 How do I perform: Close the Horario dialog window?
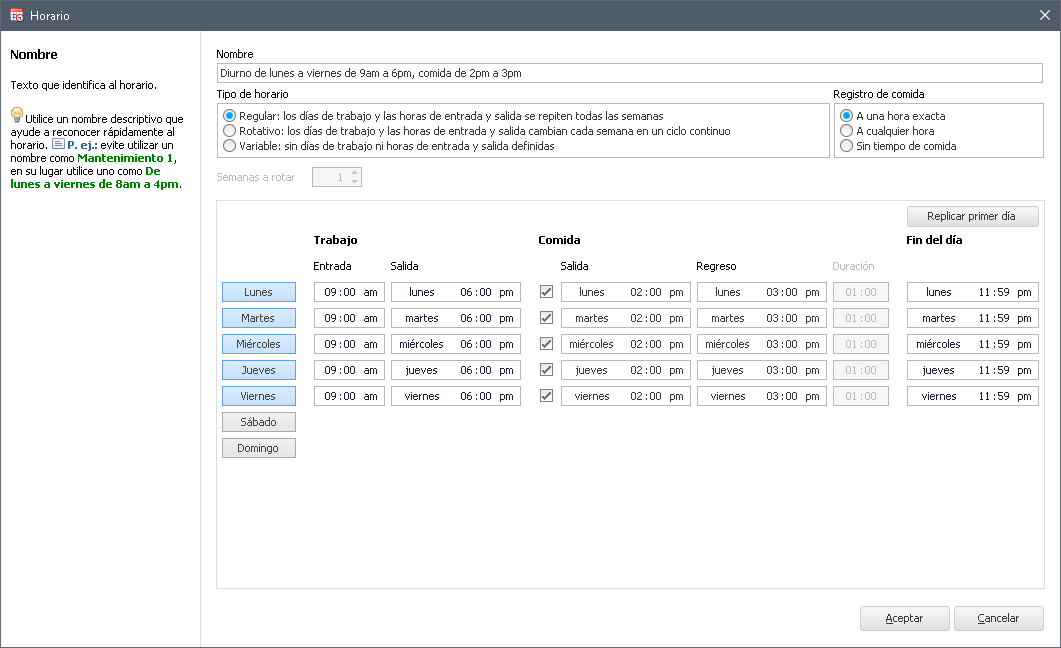[x=1044, y=16]
